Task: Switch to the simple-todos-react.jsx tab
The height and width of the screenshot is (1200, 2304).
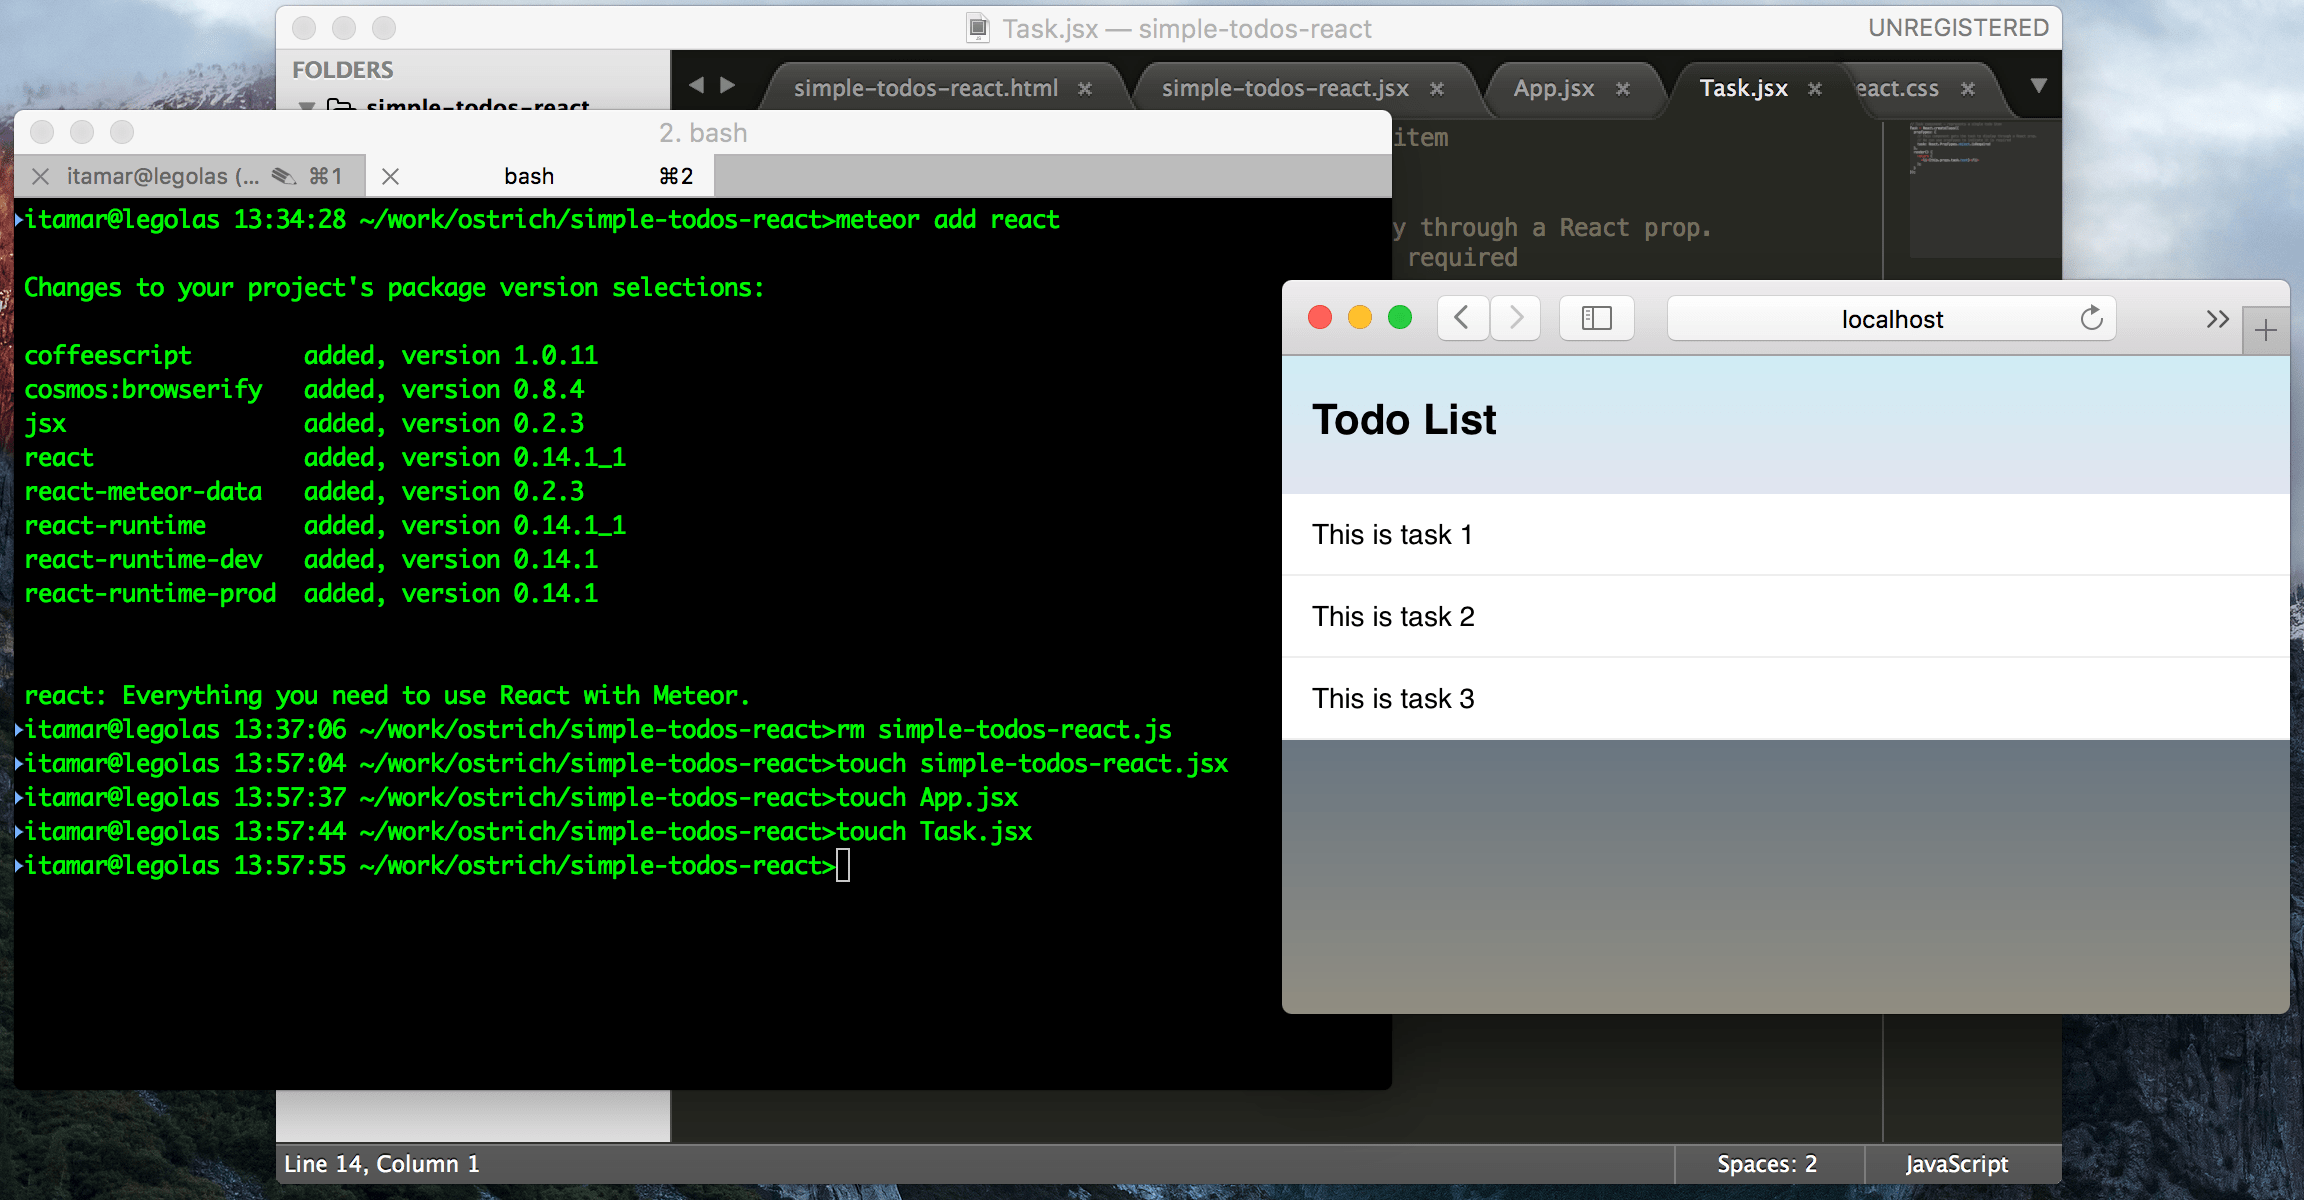Action: click(1284, 89)
